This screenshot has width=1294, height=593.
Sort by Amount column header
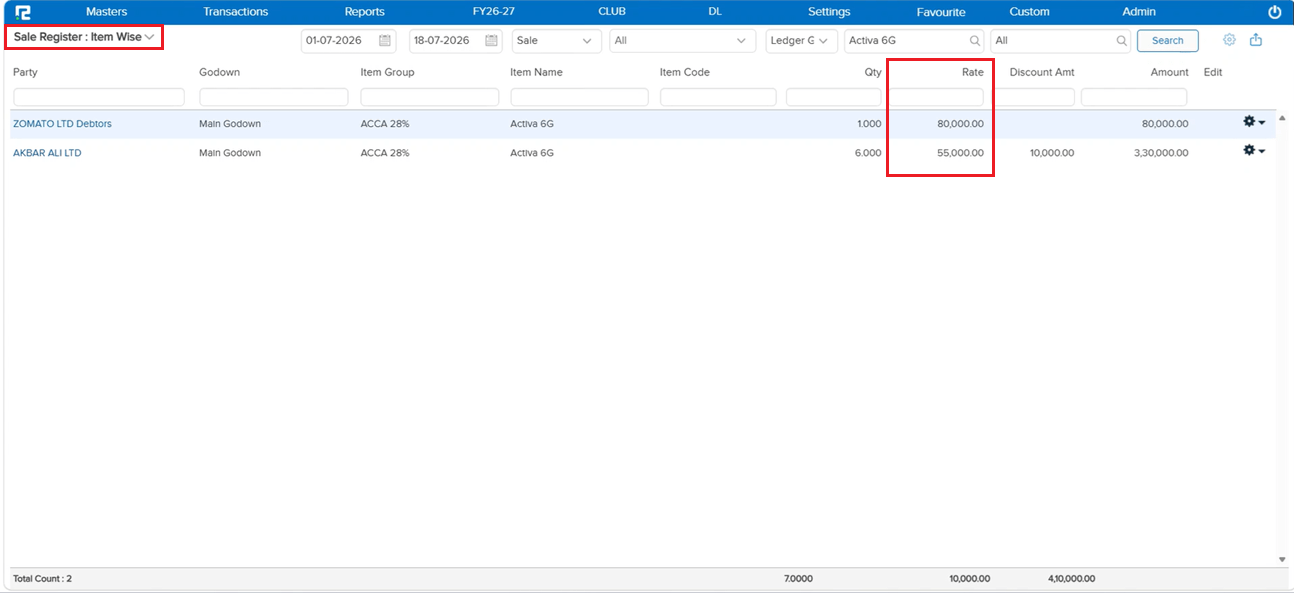coord(1169,72)
